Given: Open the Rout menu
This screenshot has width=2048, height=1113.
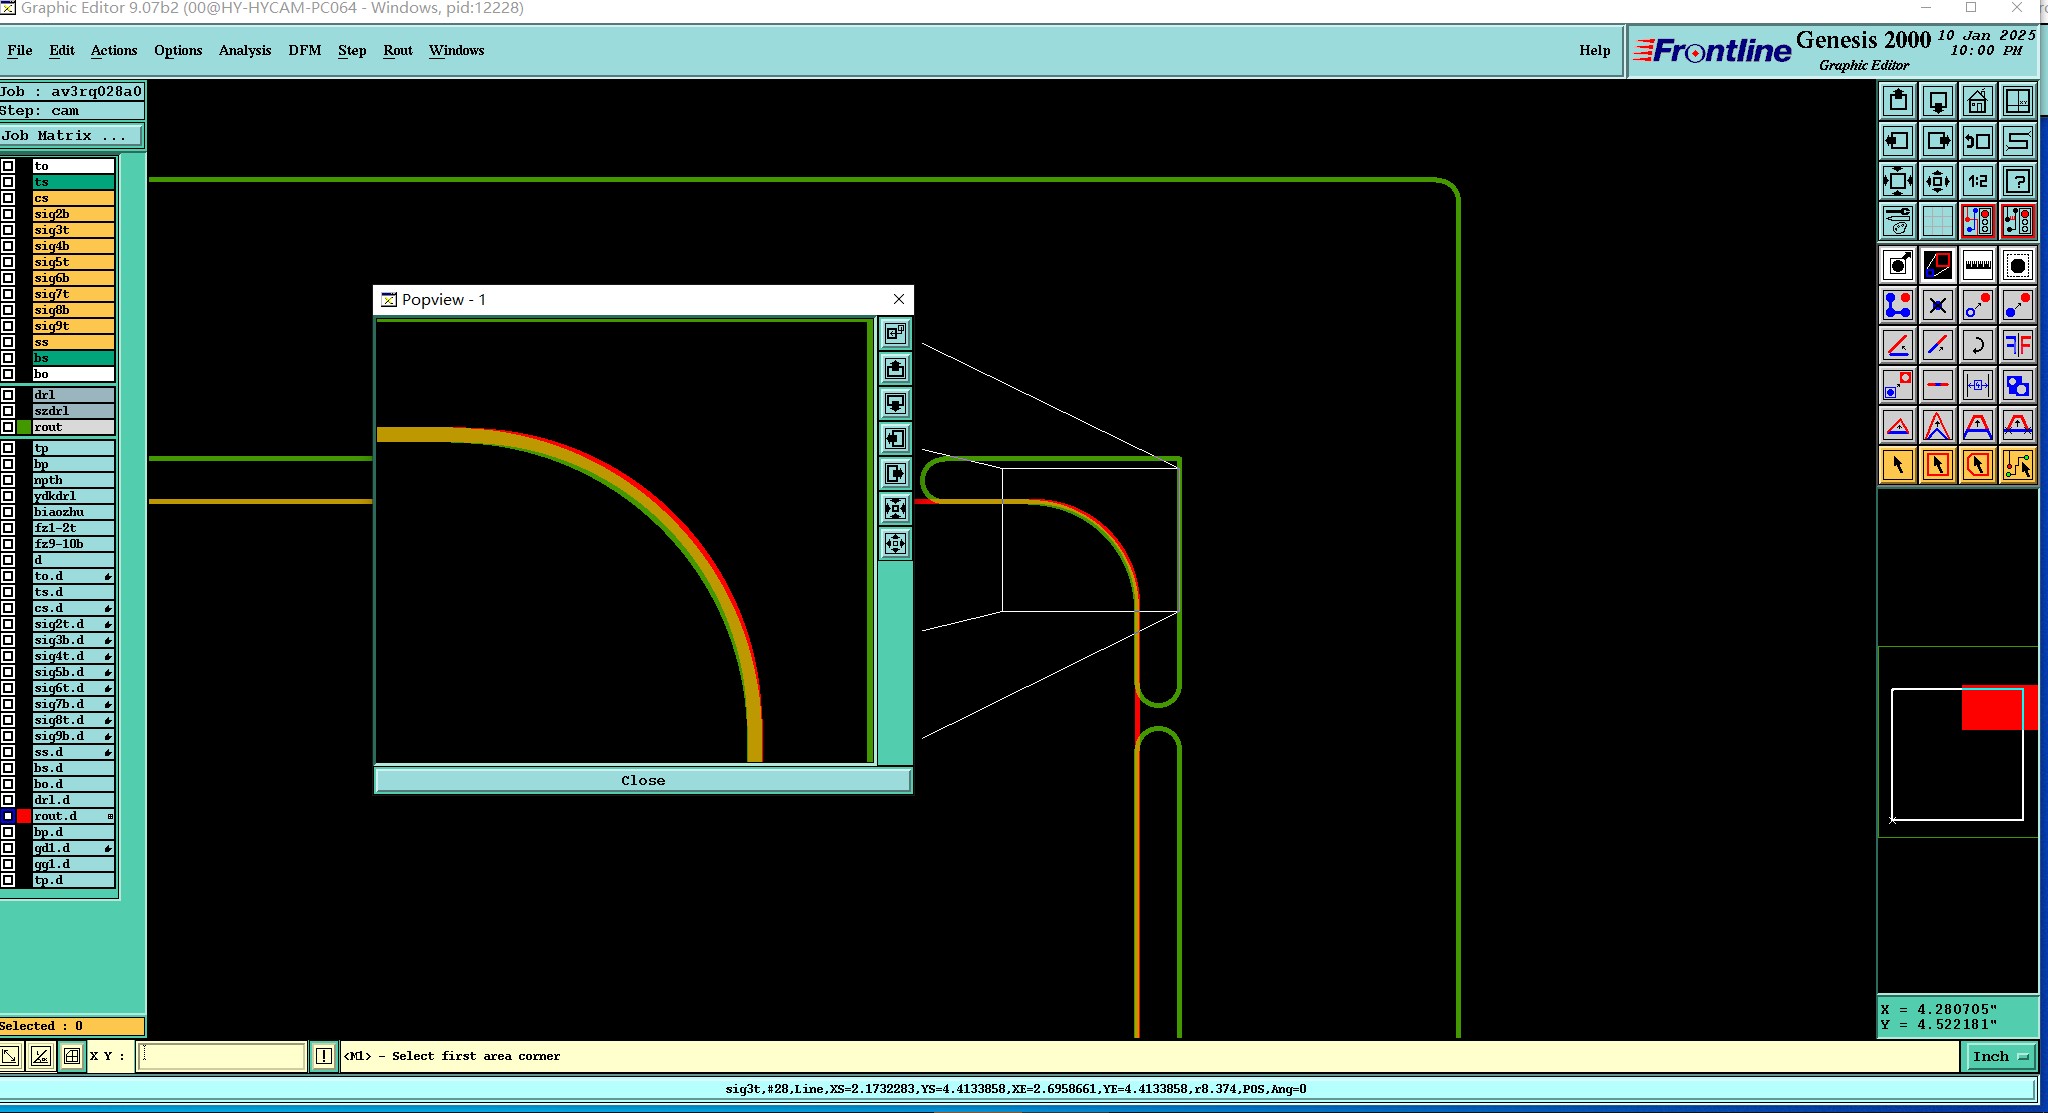Looking at the screenshot, I should [397, 50].
